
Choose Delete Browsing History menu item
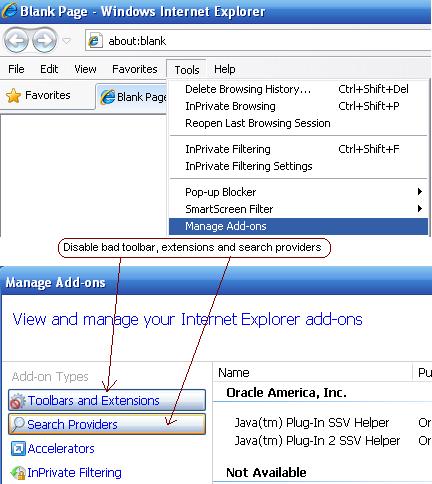click(x=298, y=89)
